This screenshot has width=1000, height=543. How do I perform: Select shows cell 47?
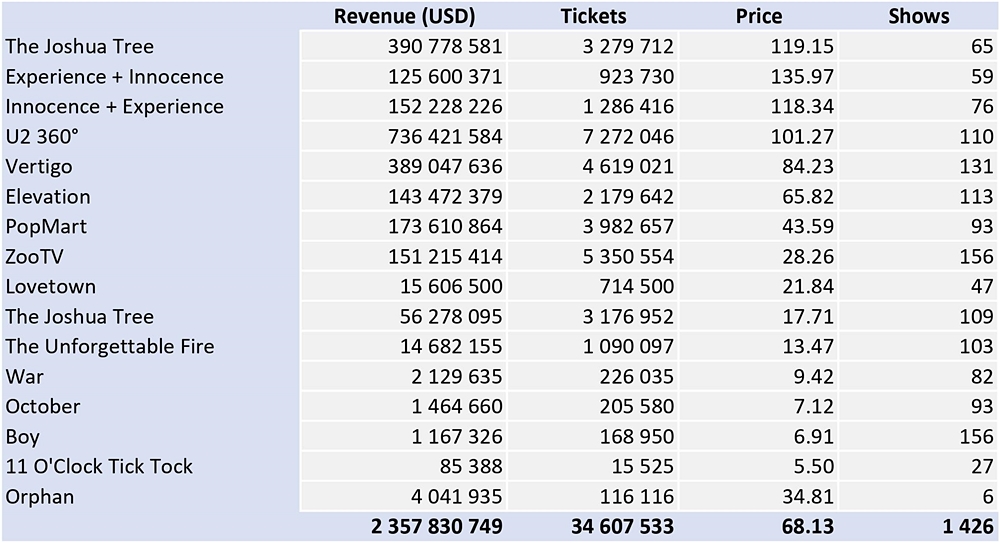point(918,286)
